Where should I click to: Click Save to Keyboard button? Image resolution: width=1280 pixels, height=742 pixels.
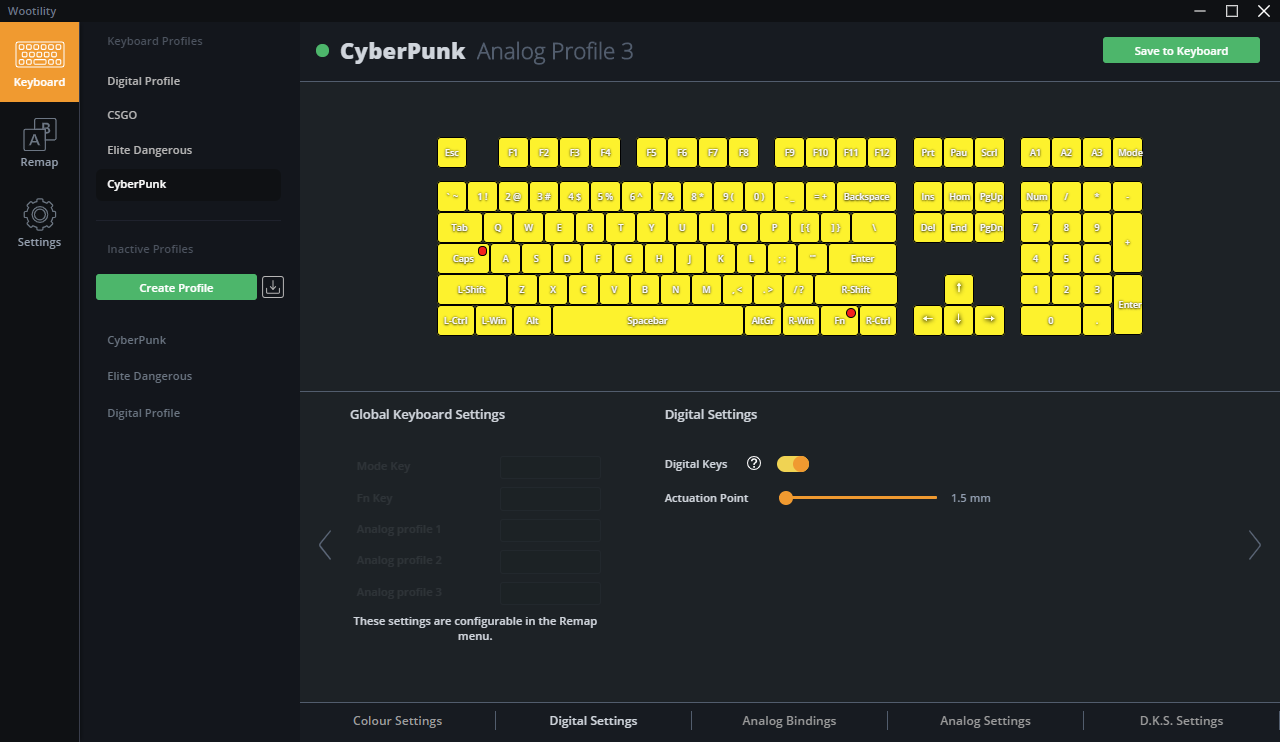pos(1181,51)
